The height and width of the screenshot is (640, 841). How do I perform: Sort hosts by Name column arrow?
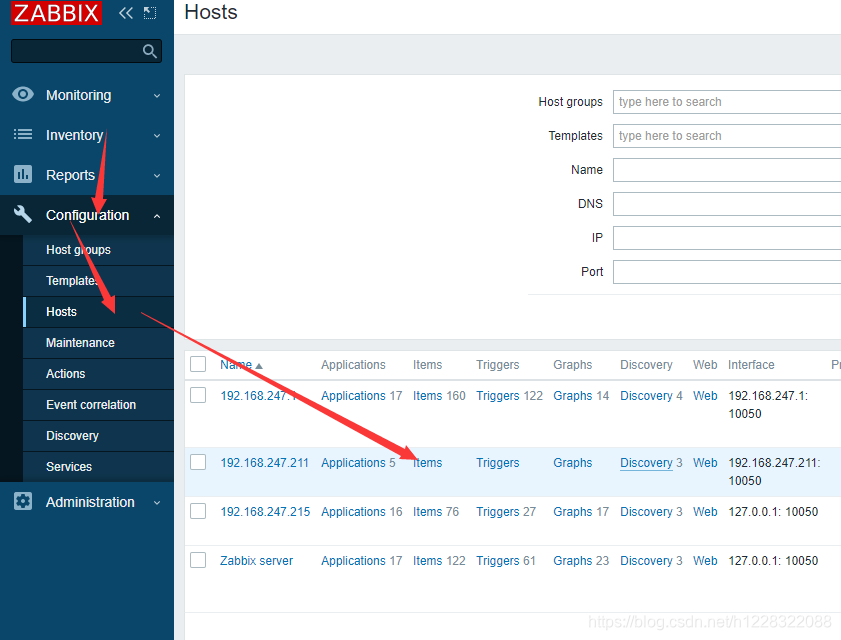pyautogui.click(x=259, y=366)
